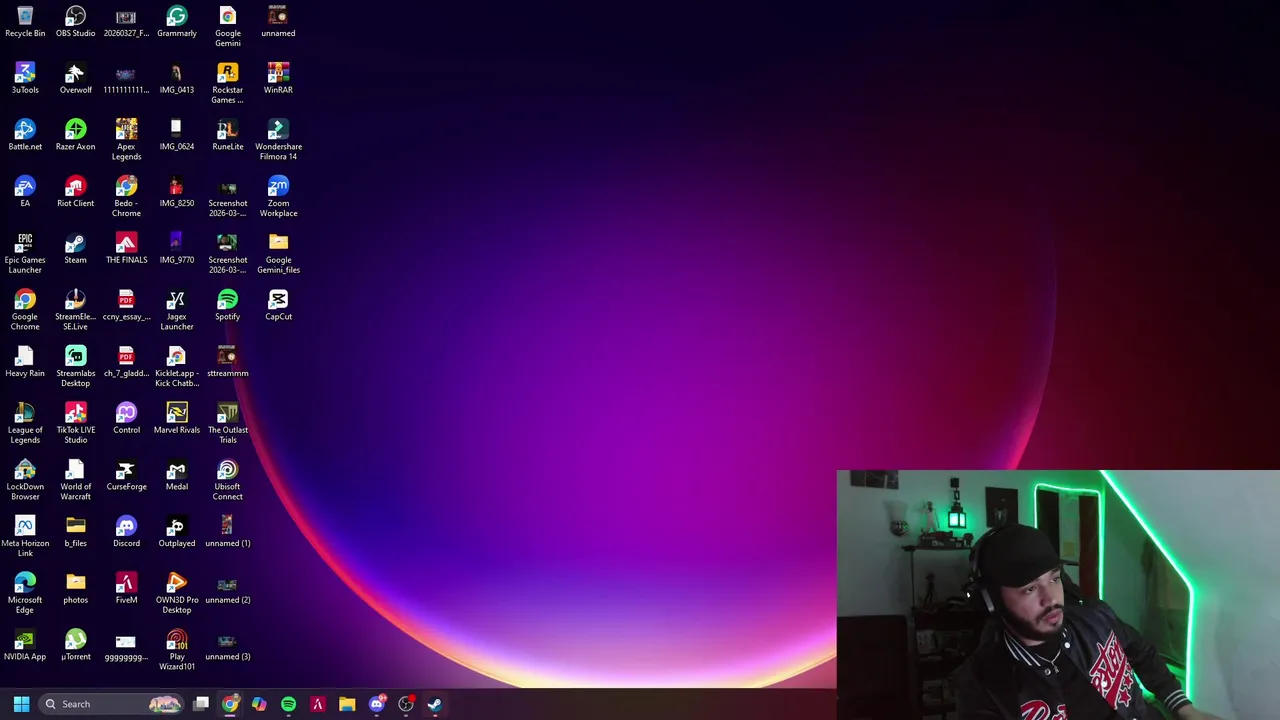Select the photos folder

point(75,589)
